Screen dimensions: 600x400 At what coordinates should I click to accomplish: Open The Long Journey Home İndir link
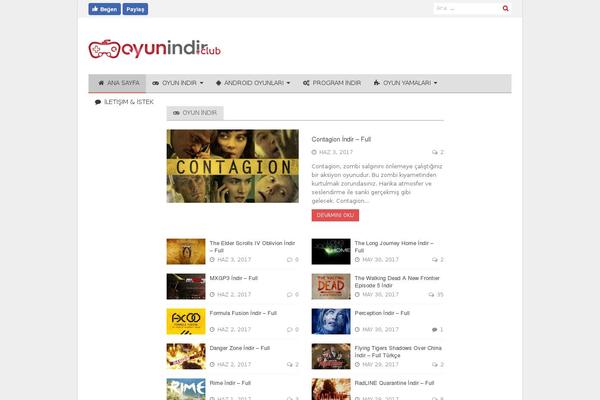point(394,247)
